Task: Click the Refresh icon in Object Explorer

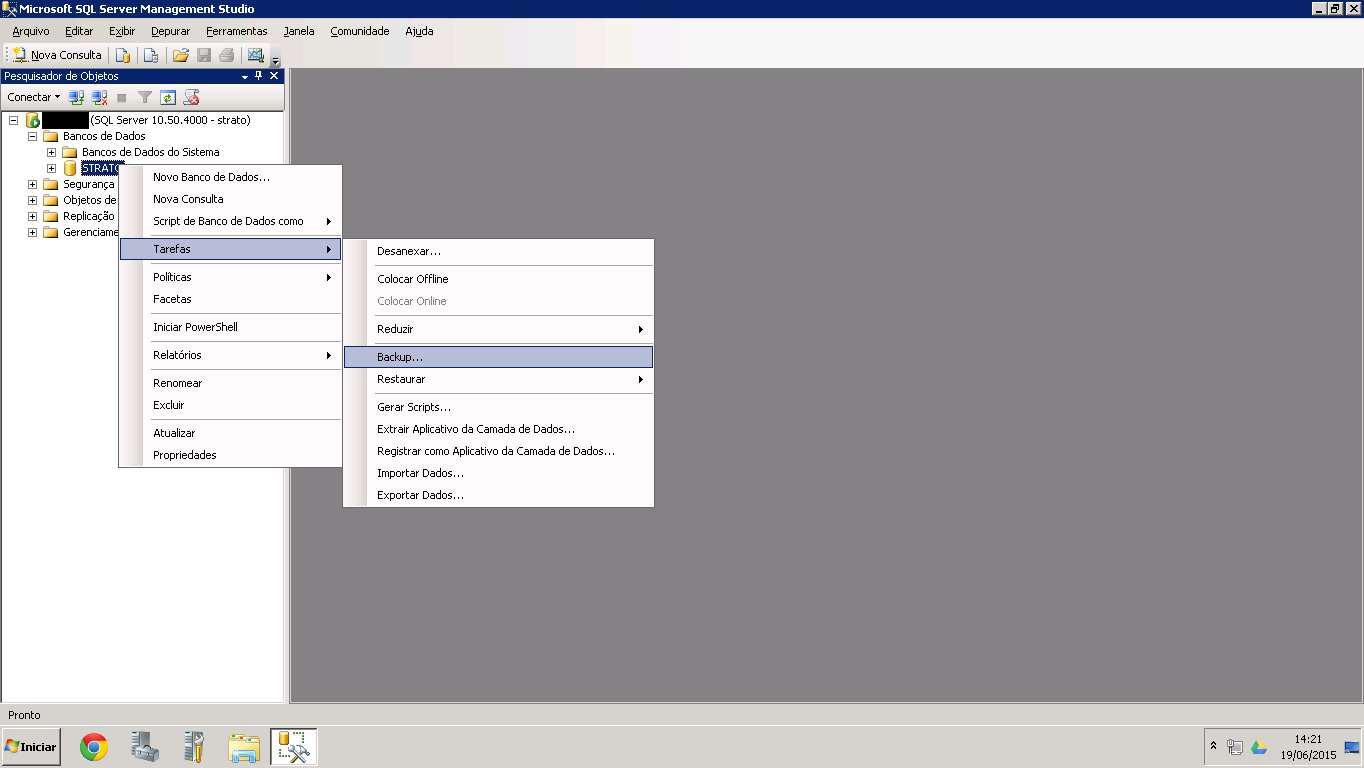Action: click(x=168, y=97)
